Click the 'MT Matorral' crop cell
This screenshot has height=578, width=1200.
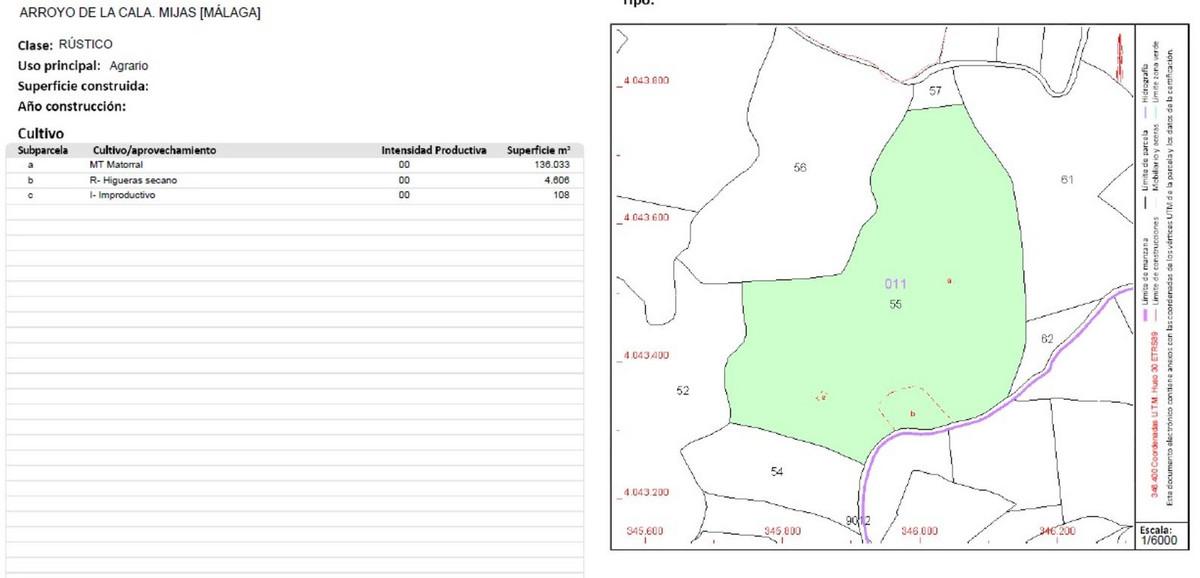click(x=117, y=164)
